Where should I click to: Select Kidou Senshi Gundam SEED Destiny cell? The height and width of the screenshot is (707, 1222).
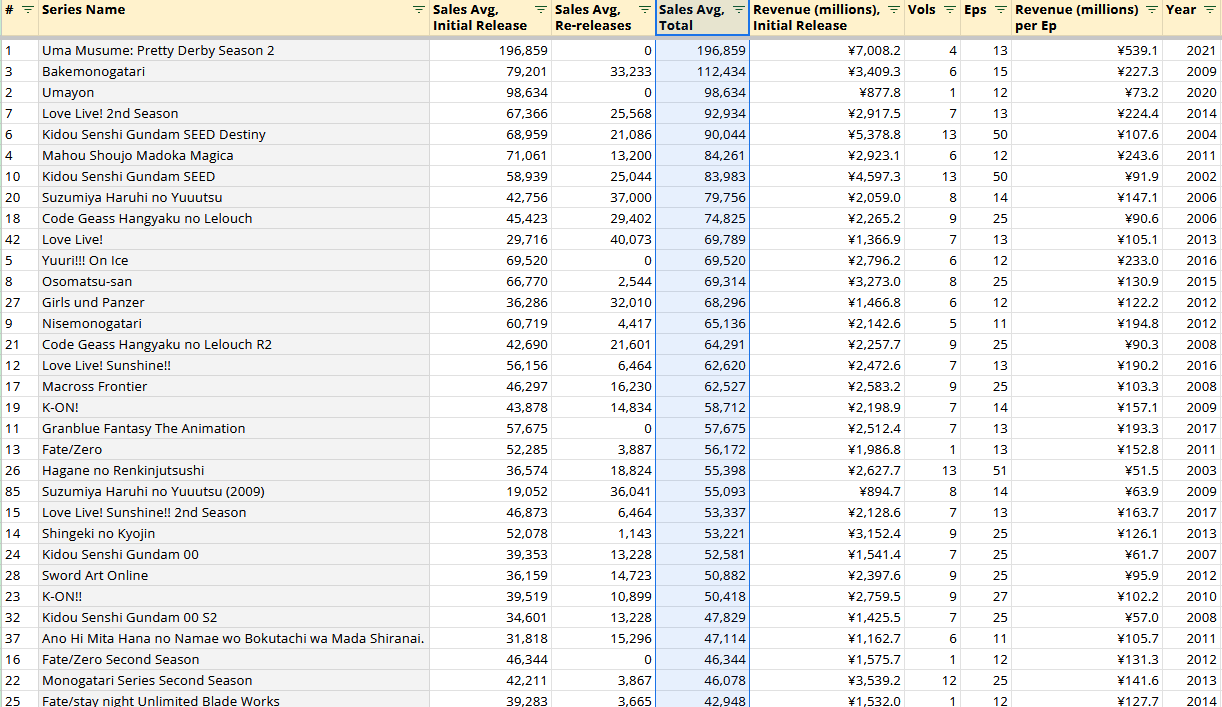234,134
